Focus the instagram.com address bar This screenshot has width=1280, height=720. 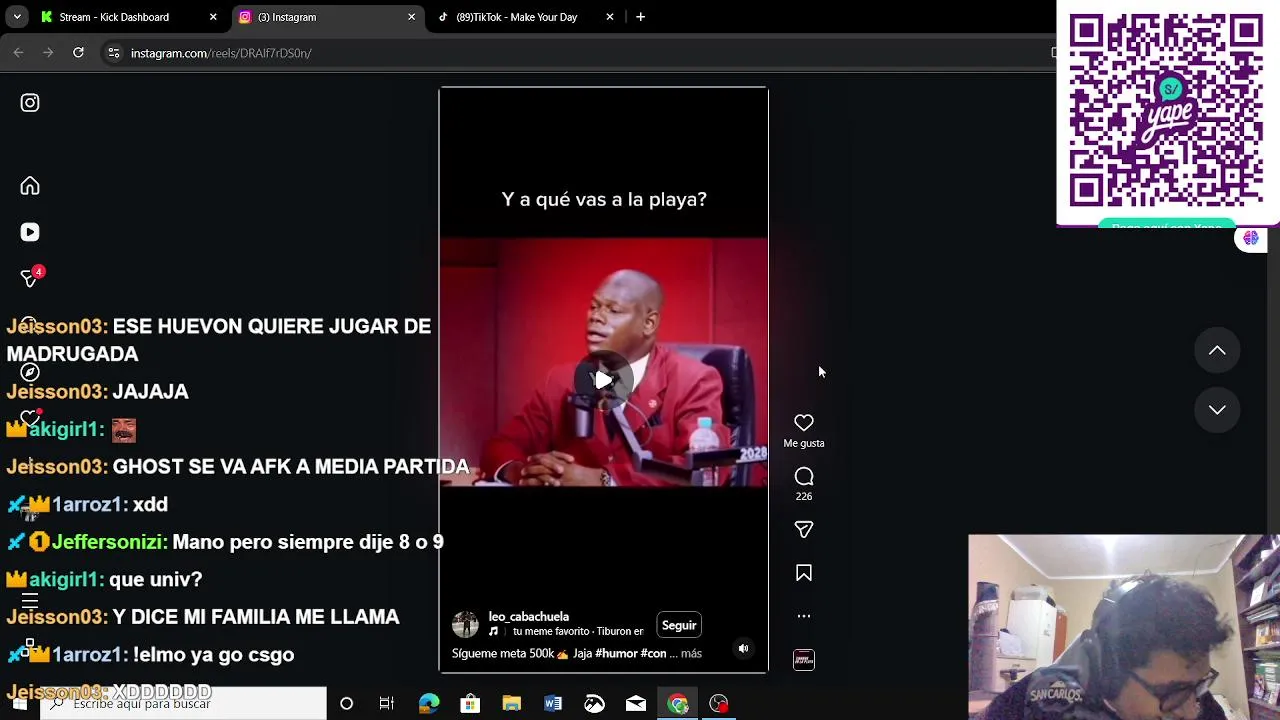580,53
